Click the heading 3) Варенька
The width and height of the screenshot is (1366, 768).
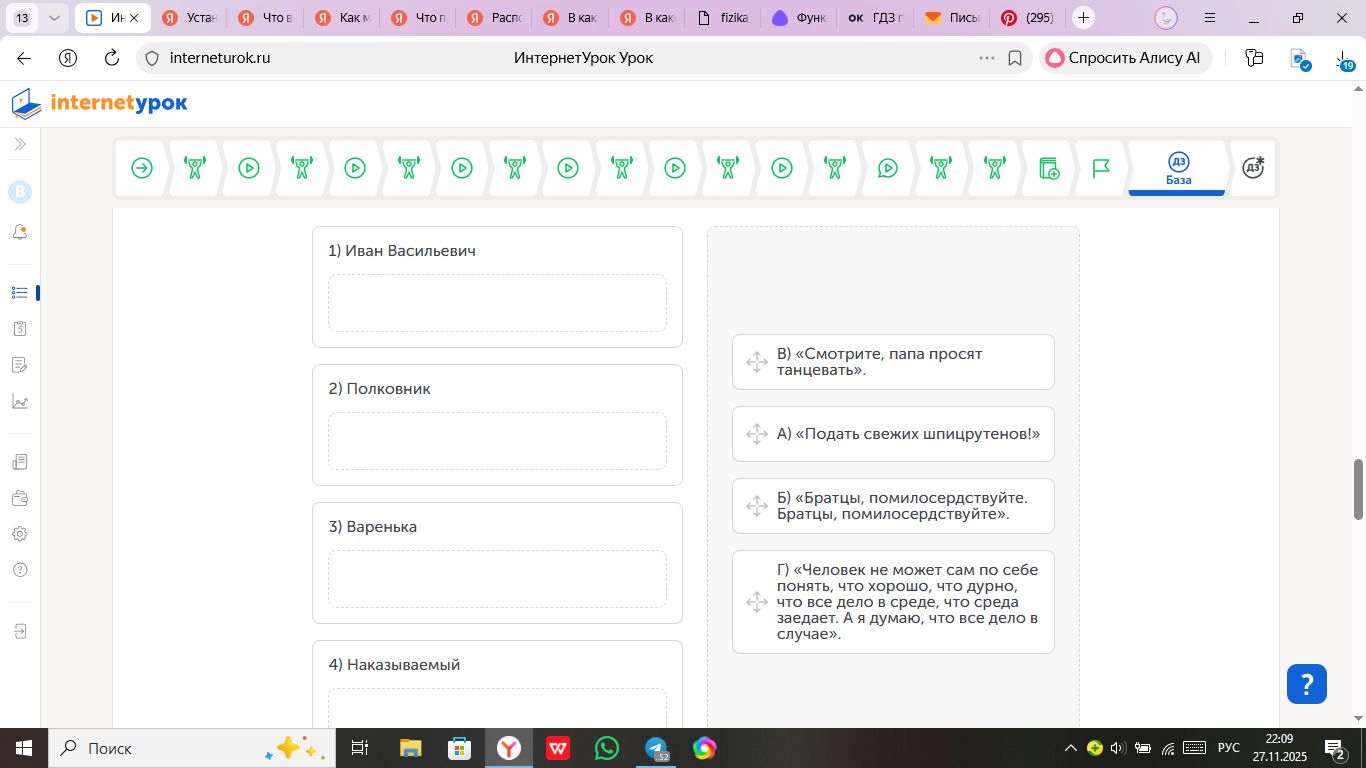click(372, 527)
